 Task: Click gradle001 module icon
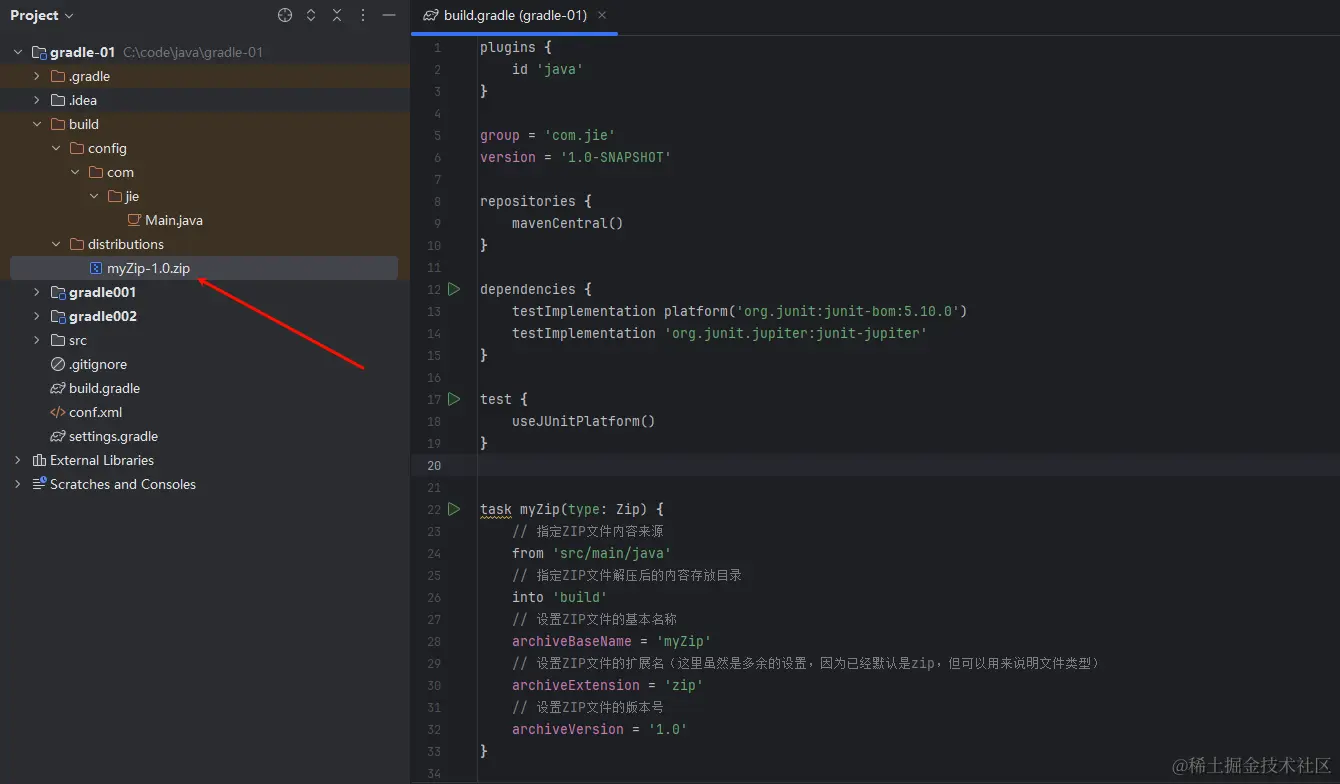coord(58,292)
